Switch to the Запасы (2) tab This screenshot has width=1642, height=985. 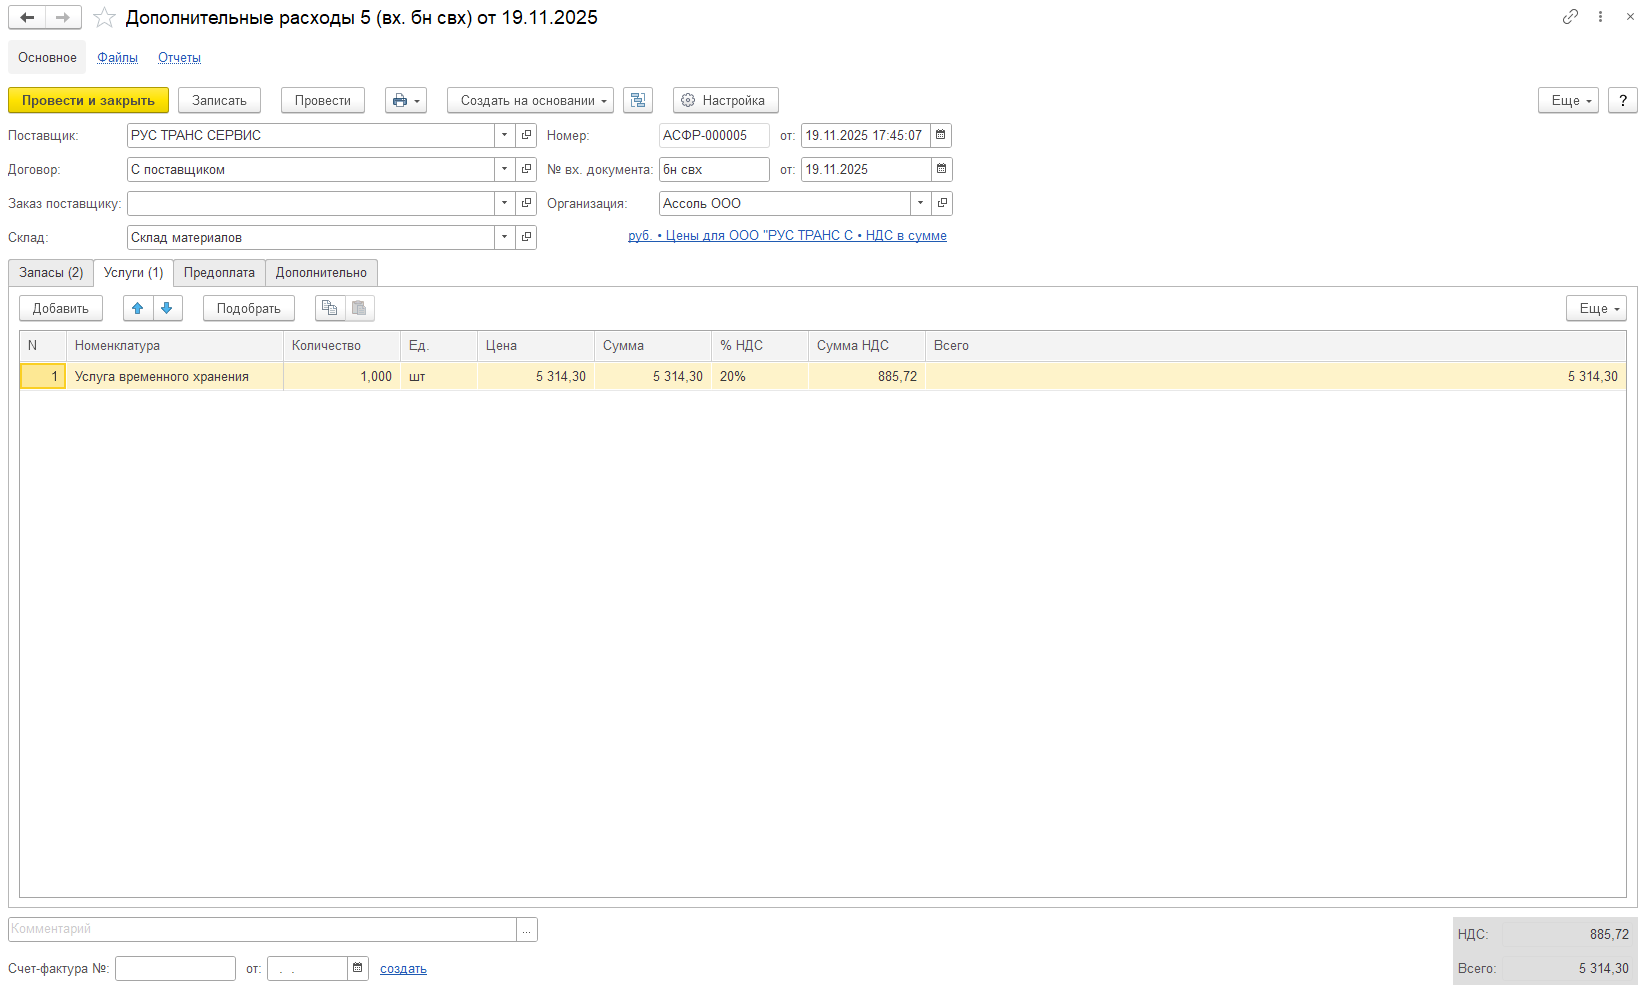51,272
